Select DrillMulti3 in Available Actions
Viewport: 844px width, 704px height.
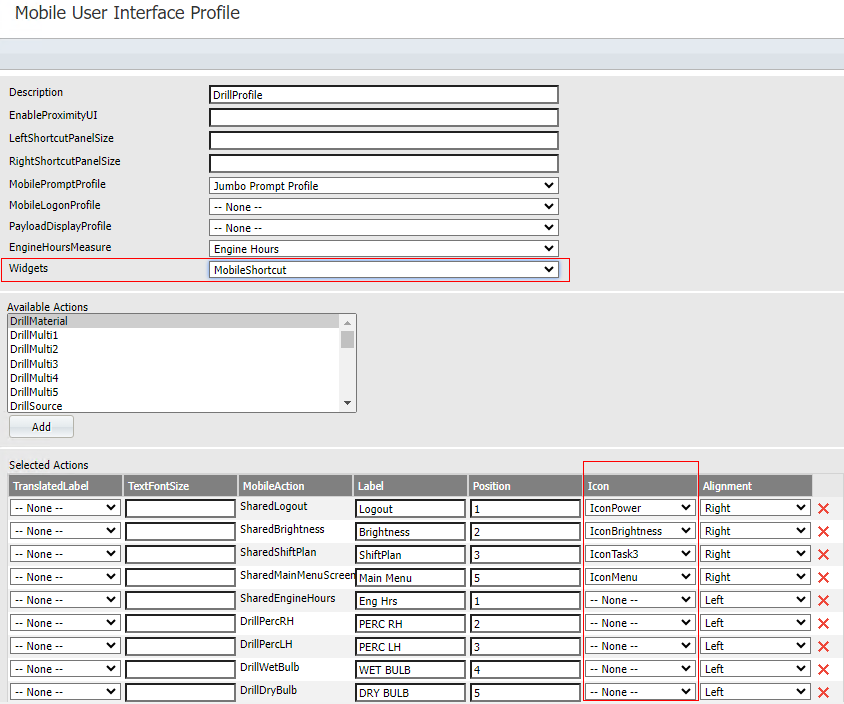pos(34,364)
